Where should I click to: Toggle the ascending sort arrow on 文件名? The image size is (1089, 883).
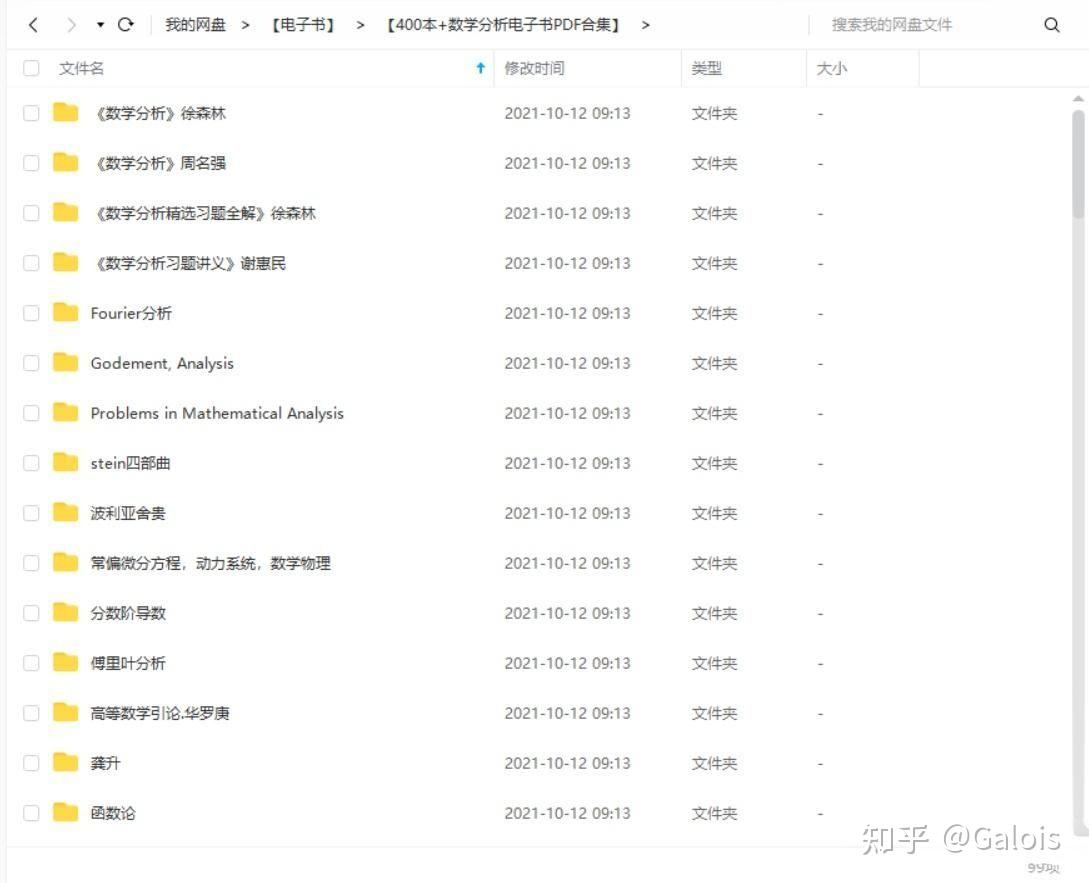pyautogui.click(x=481, y=69)
